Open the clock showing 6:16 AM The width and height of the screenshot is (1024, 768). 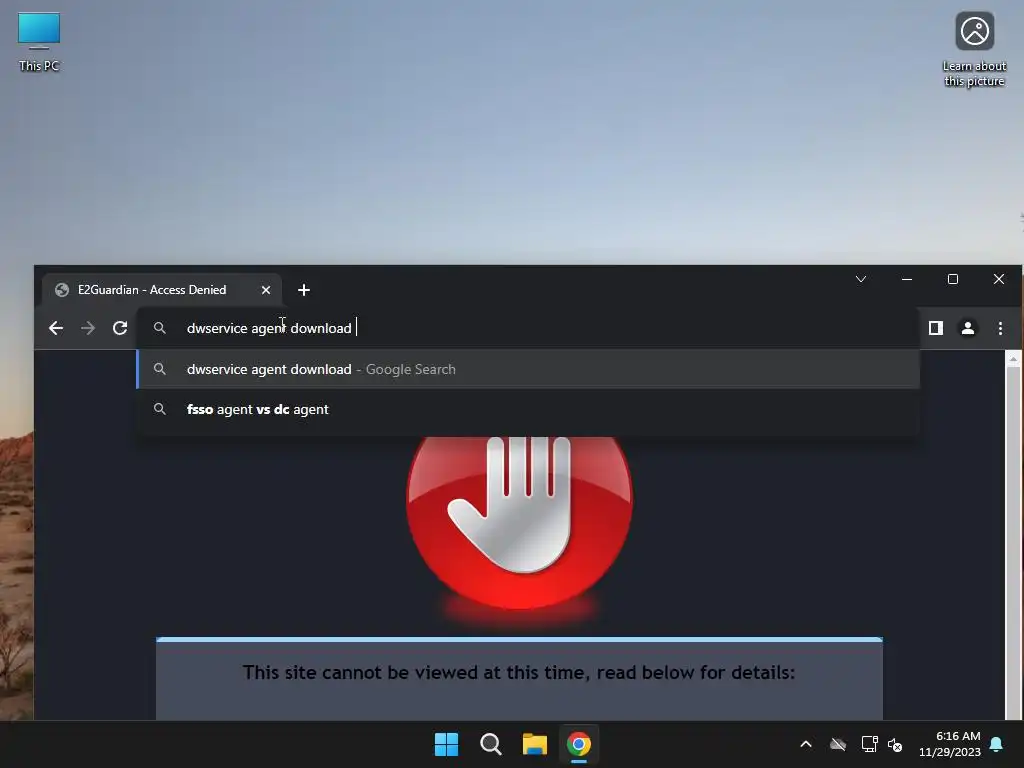coord(950,744)
